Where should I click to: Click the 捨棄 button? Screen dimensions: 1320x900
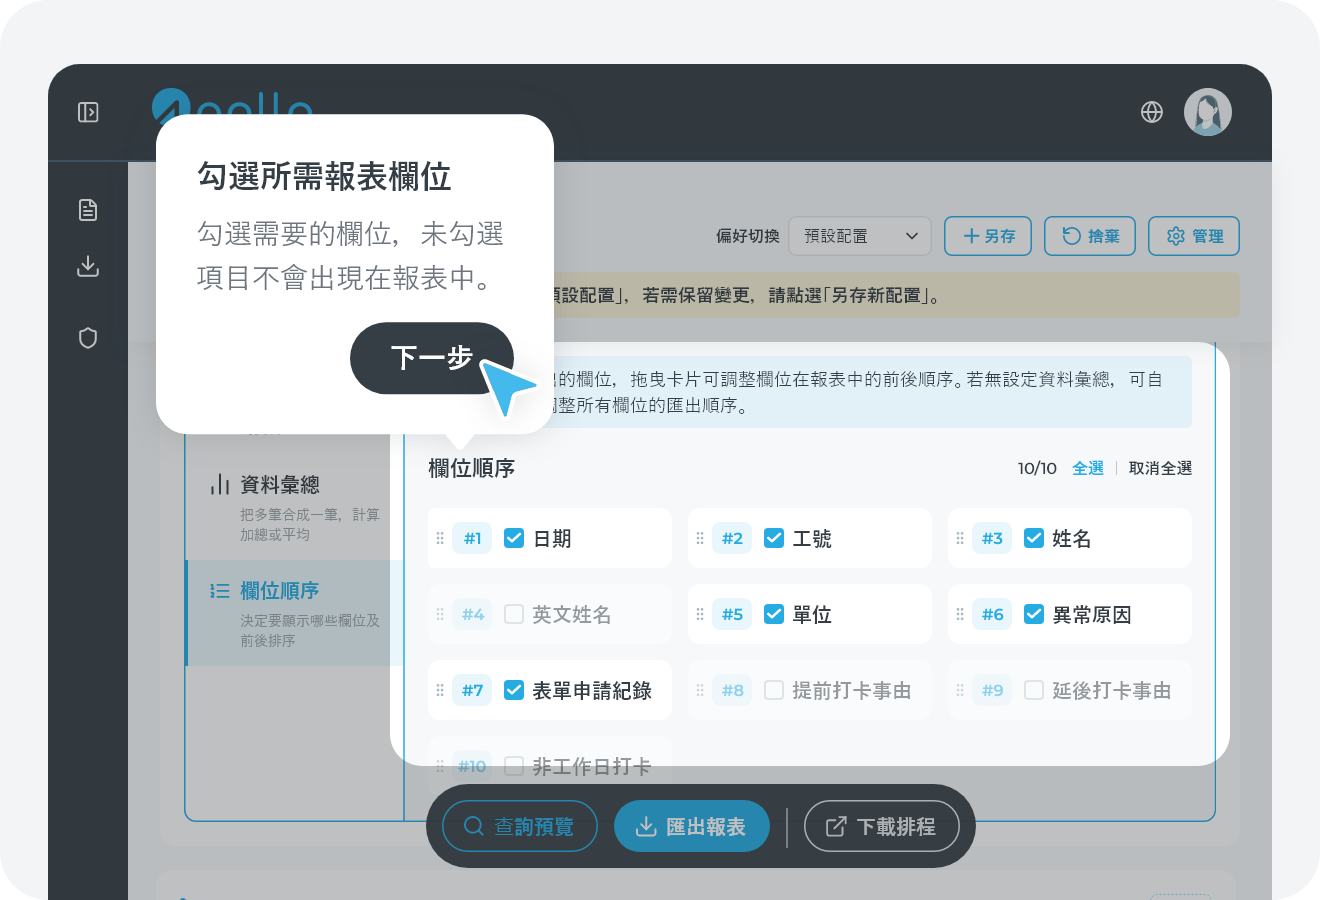coord(1090,236)
